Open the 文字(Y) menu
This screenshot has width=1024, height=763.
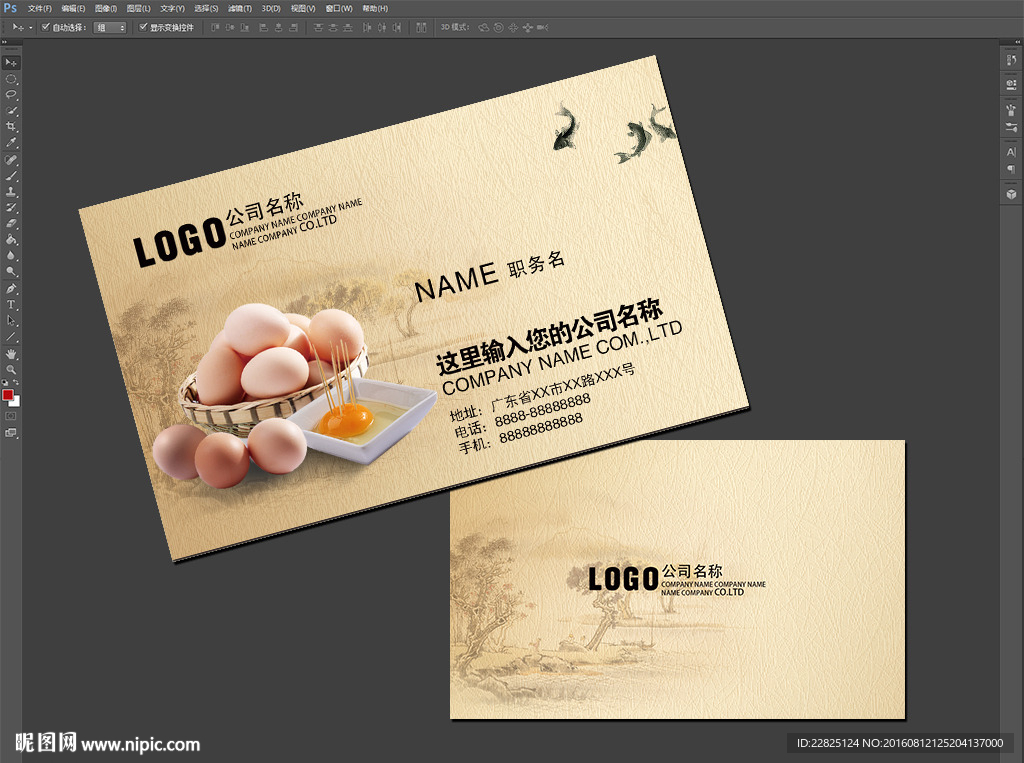pos(172,8)
